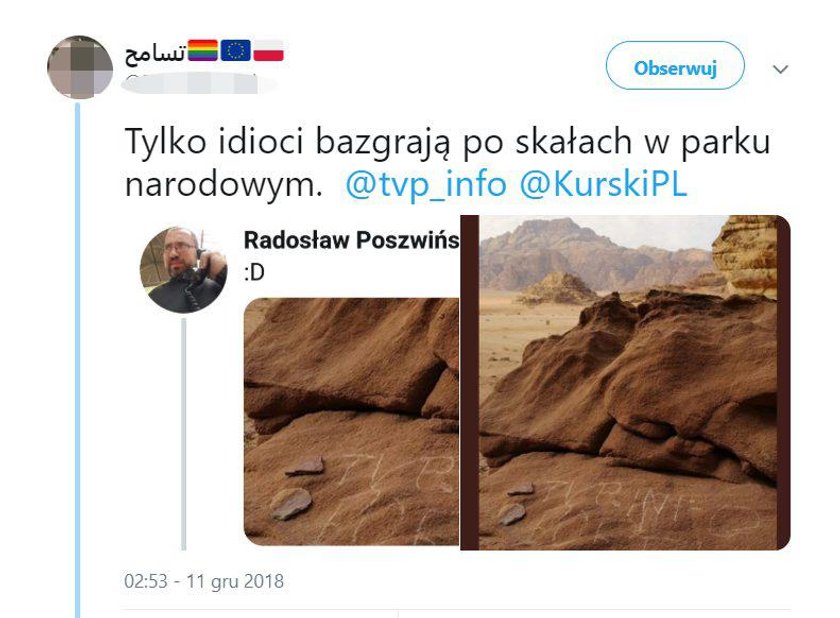The image size is (840, 618).
Task: Open Radosław Poszwiński's profile picture
Action: click(x=184, y=270)
